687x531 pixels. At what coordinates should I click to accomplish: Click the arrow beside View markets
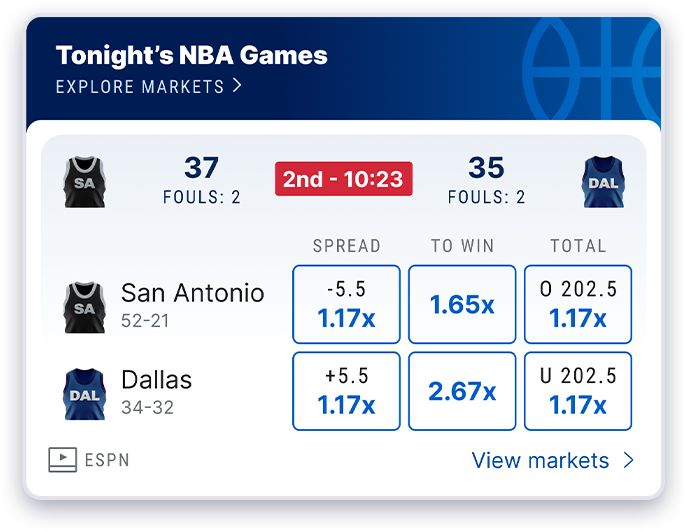[629, 460]
